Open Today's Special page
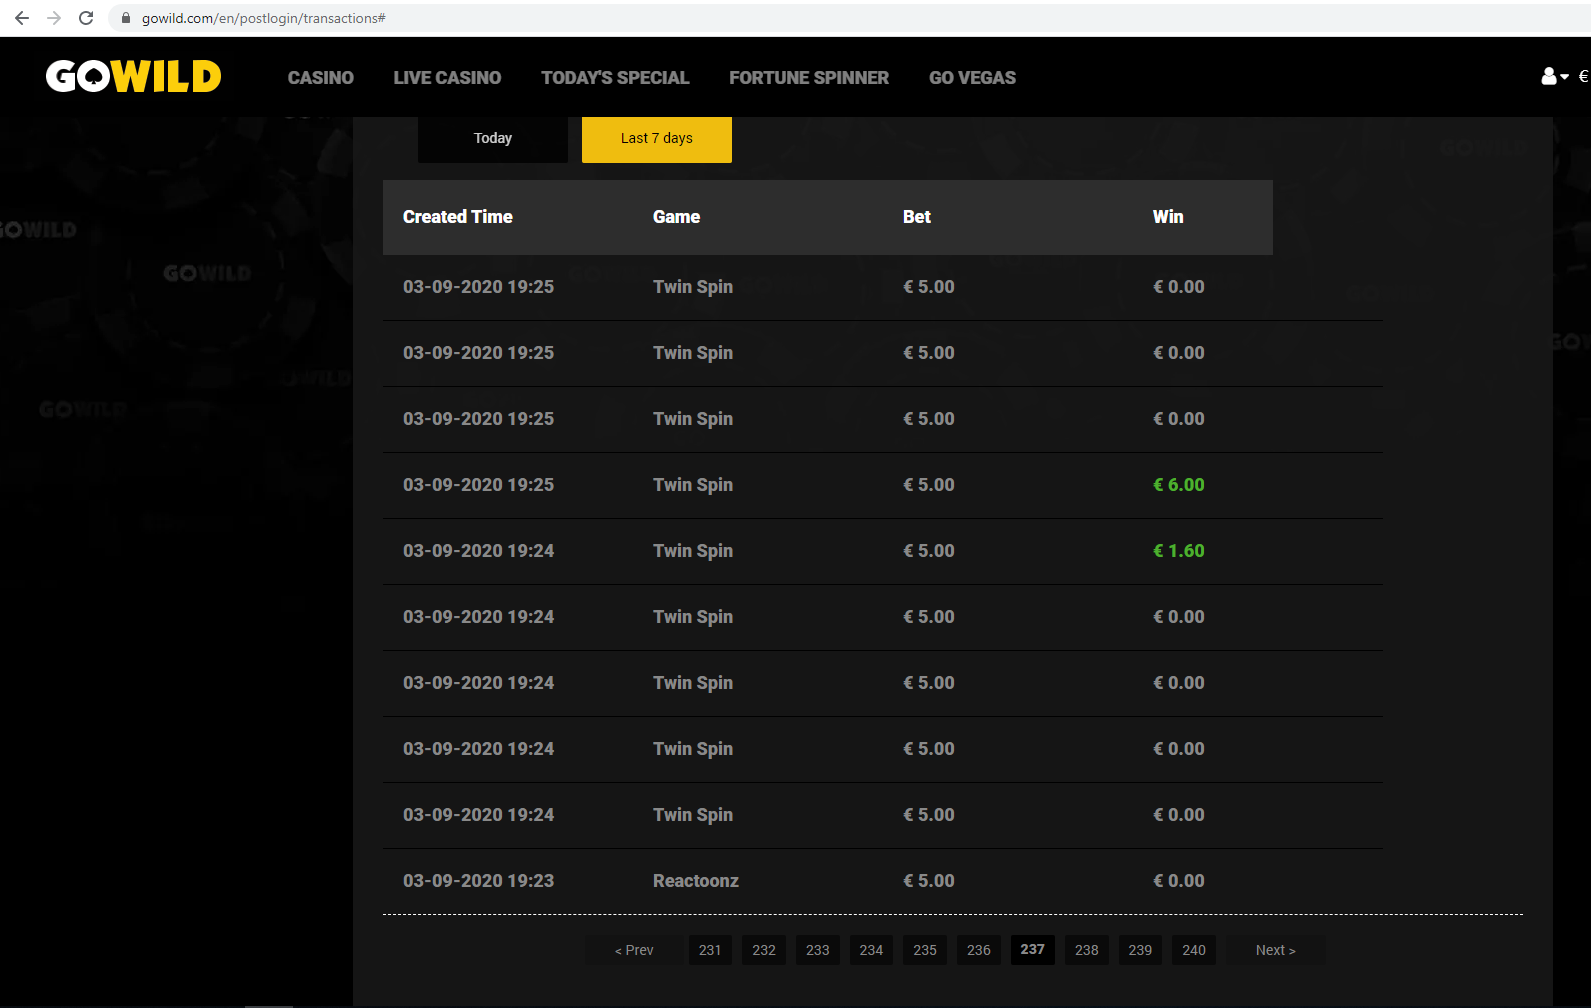The width and height of the screenshot is (1591, 1008). click(x=615, y=78)
